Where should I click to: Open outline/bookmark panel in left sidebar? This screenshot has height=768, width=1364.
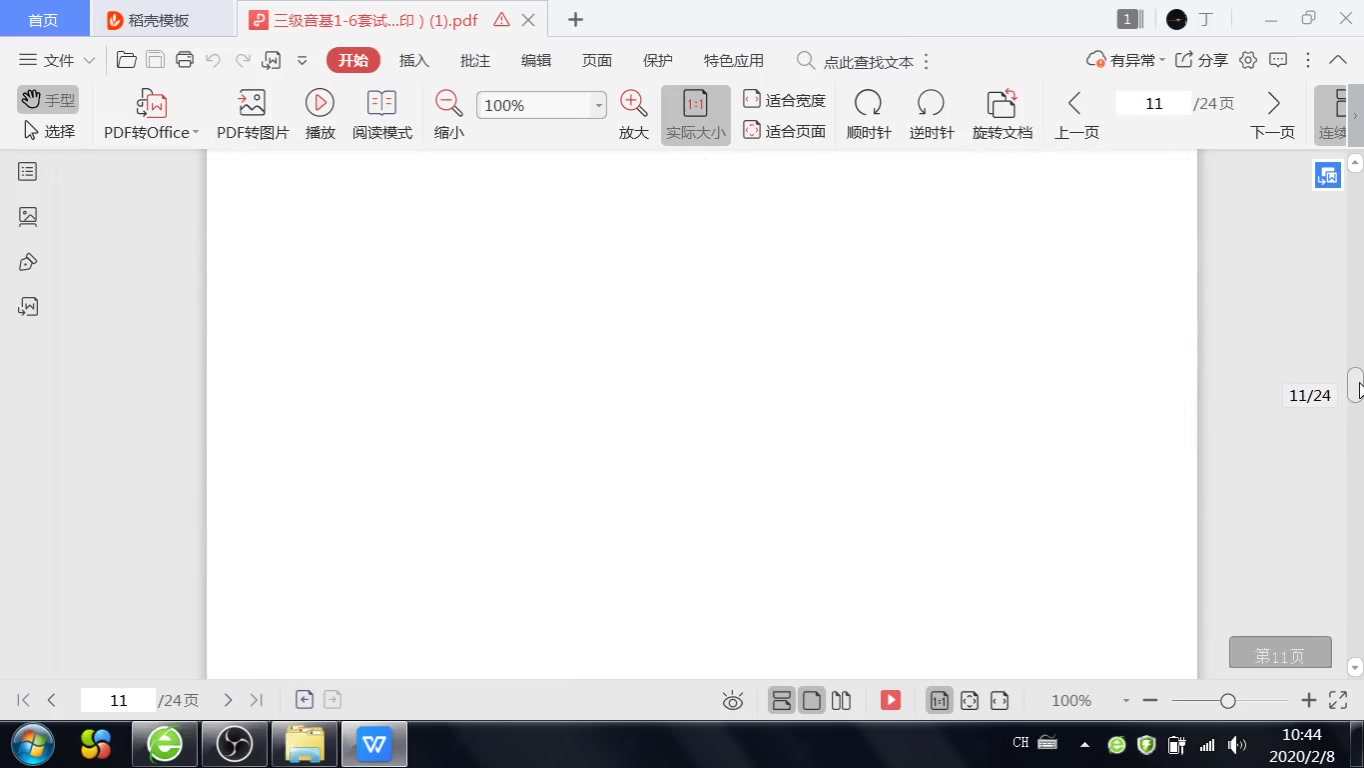28,171
